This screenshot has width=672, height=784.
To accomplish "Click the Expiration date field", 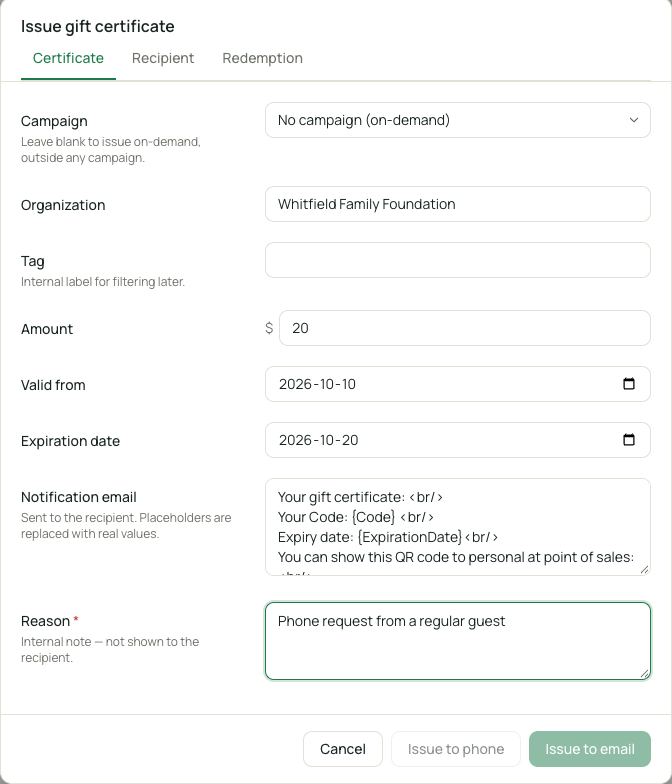I will pos(458,440).
